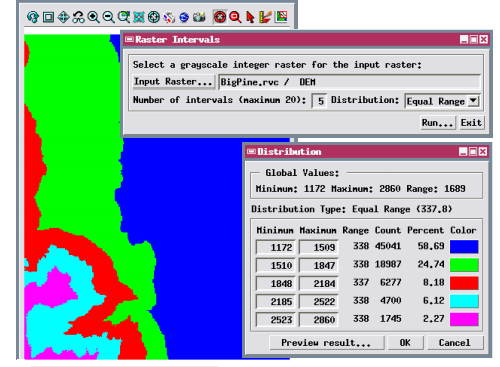The image size is (500, 367).
Task: Click the raster region tool icon
Action: [x=281, y=17]
